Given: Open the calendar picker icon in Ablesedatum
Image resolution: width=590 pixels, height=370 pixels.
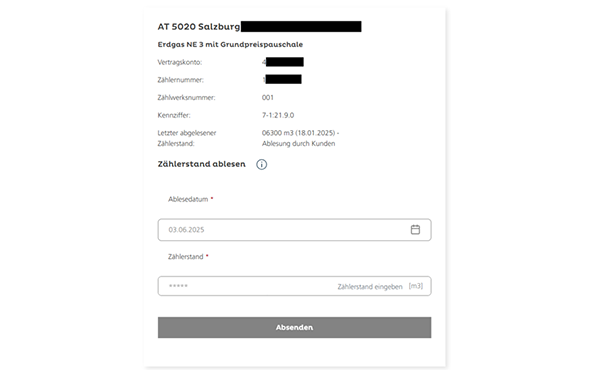Looking at the screenshot, I should [x=415, y=230].
